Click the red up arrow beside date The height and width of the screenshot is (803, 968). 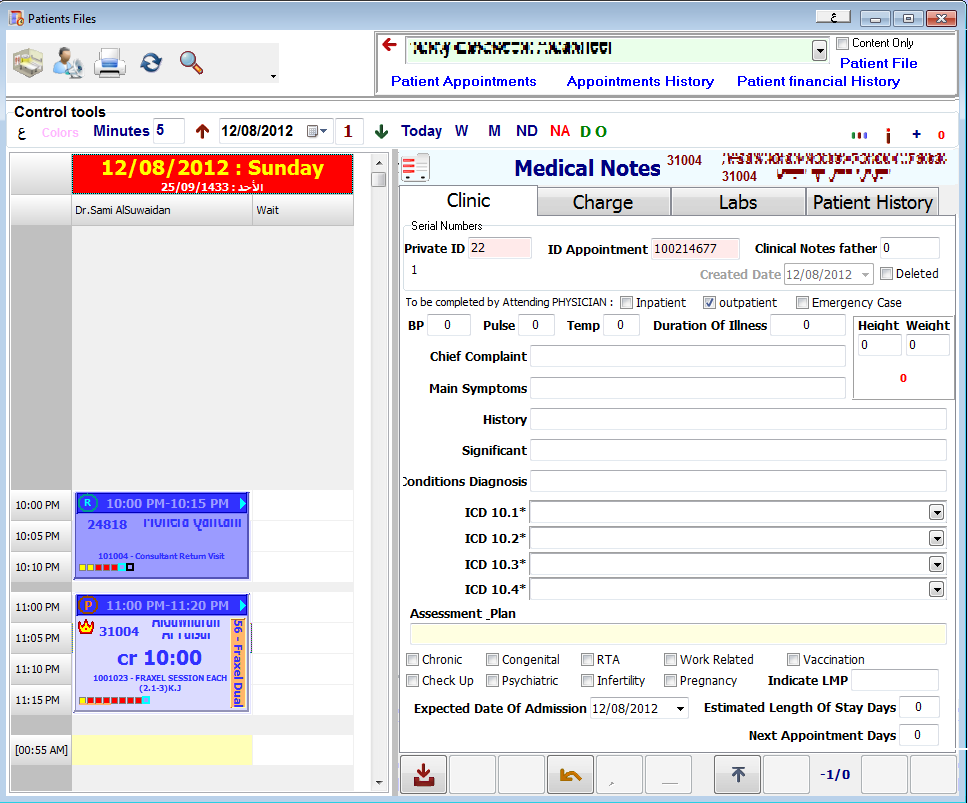click(203, 131)
